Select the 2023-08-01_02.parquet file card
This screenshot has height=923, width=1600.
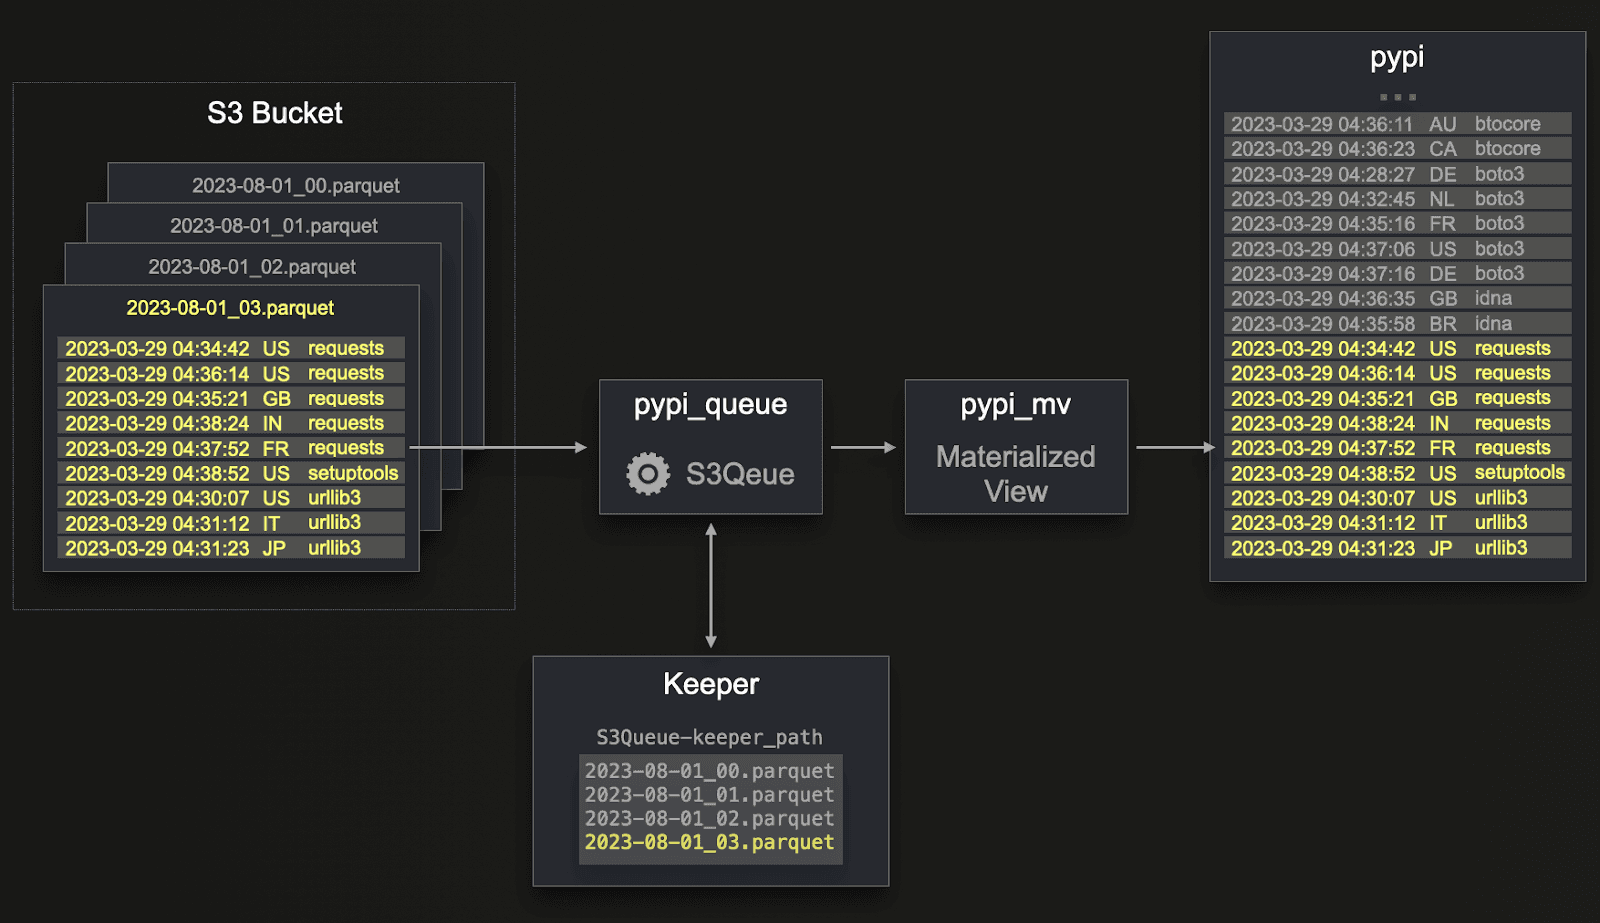coord(252,266)
